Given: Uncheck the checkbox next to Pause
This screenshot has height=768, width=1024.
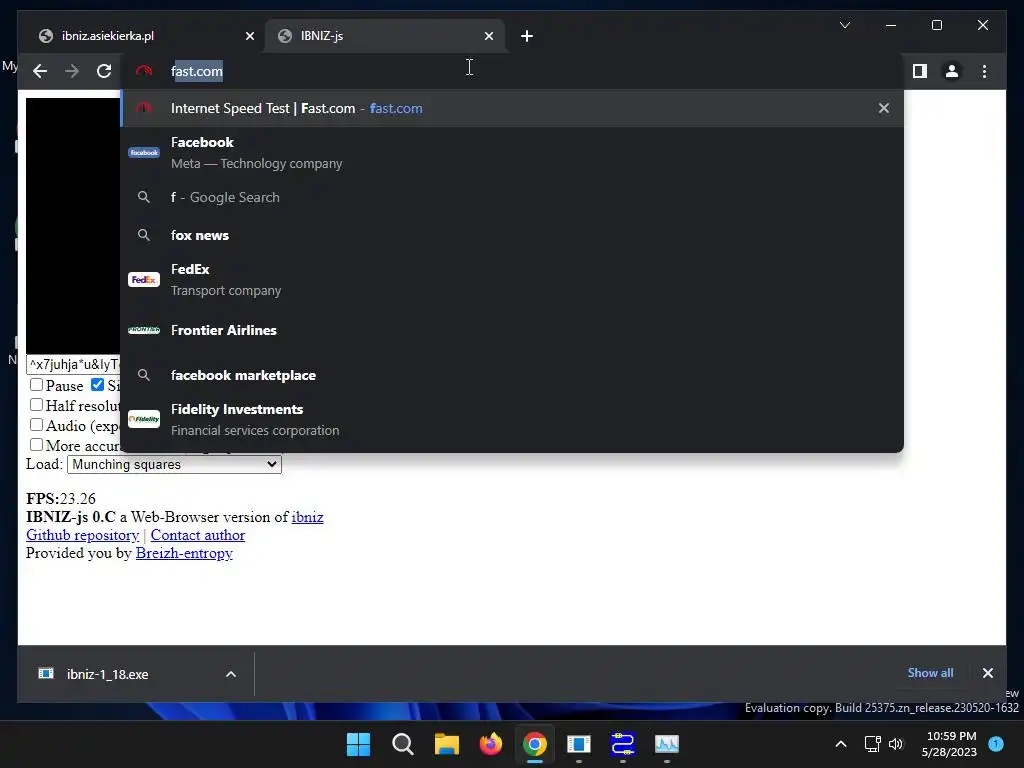Looking at the screenshot, I should click(x=97, y=385).
